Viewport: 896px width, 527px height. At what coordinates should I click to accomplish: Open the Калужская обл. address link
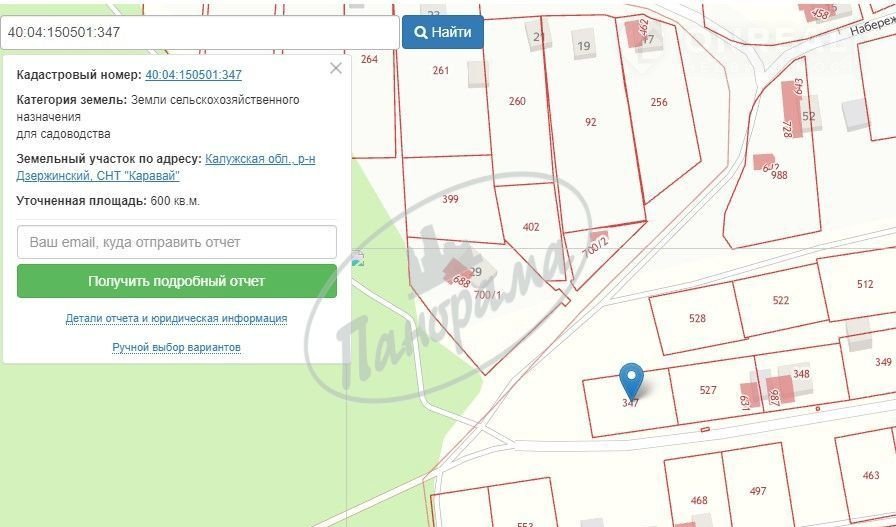point(259,159)
